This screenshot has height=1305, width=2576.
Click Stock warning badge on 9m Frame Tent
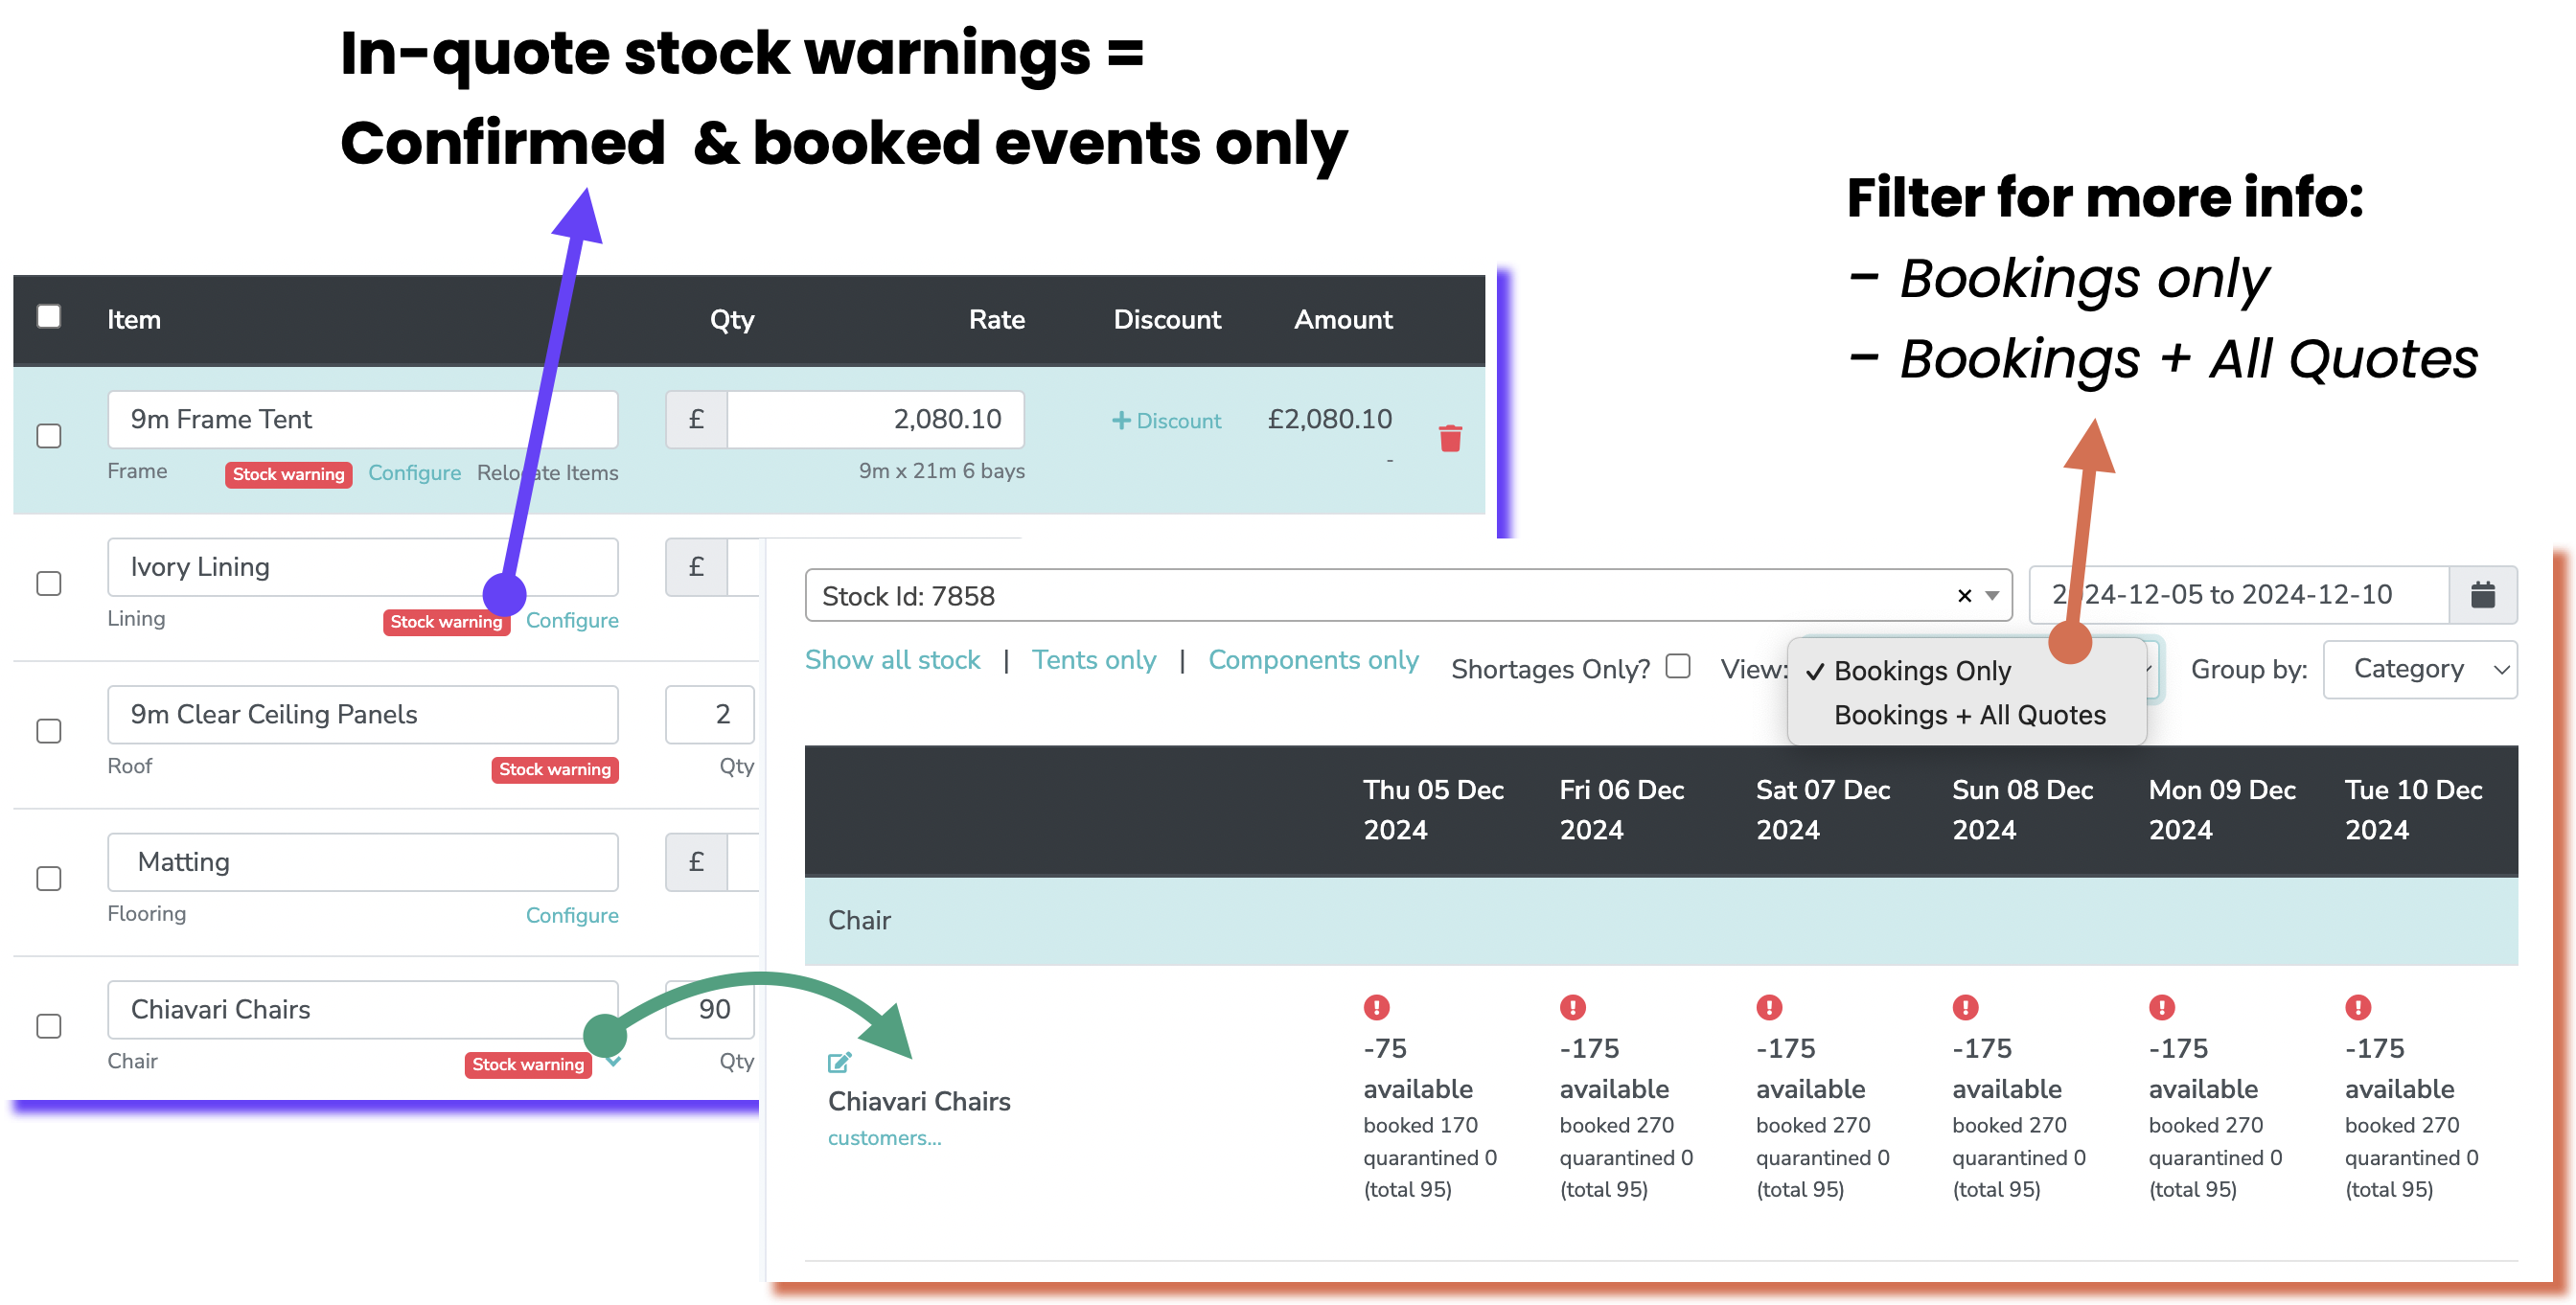(288, 474)
